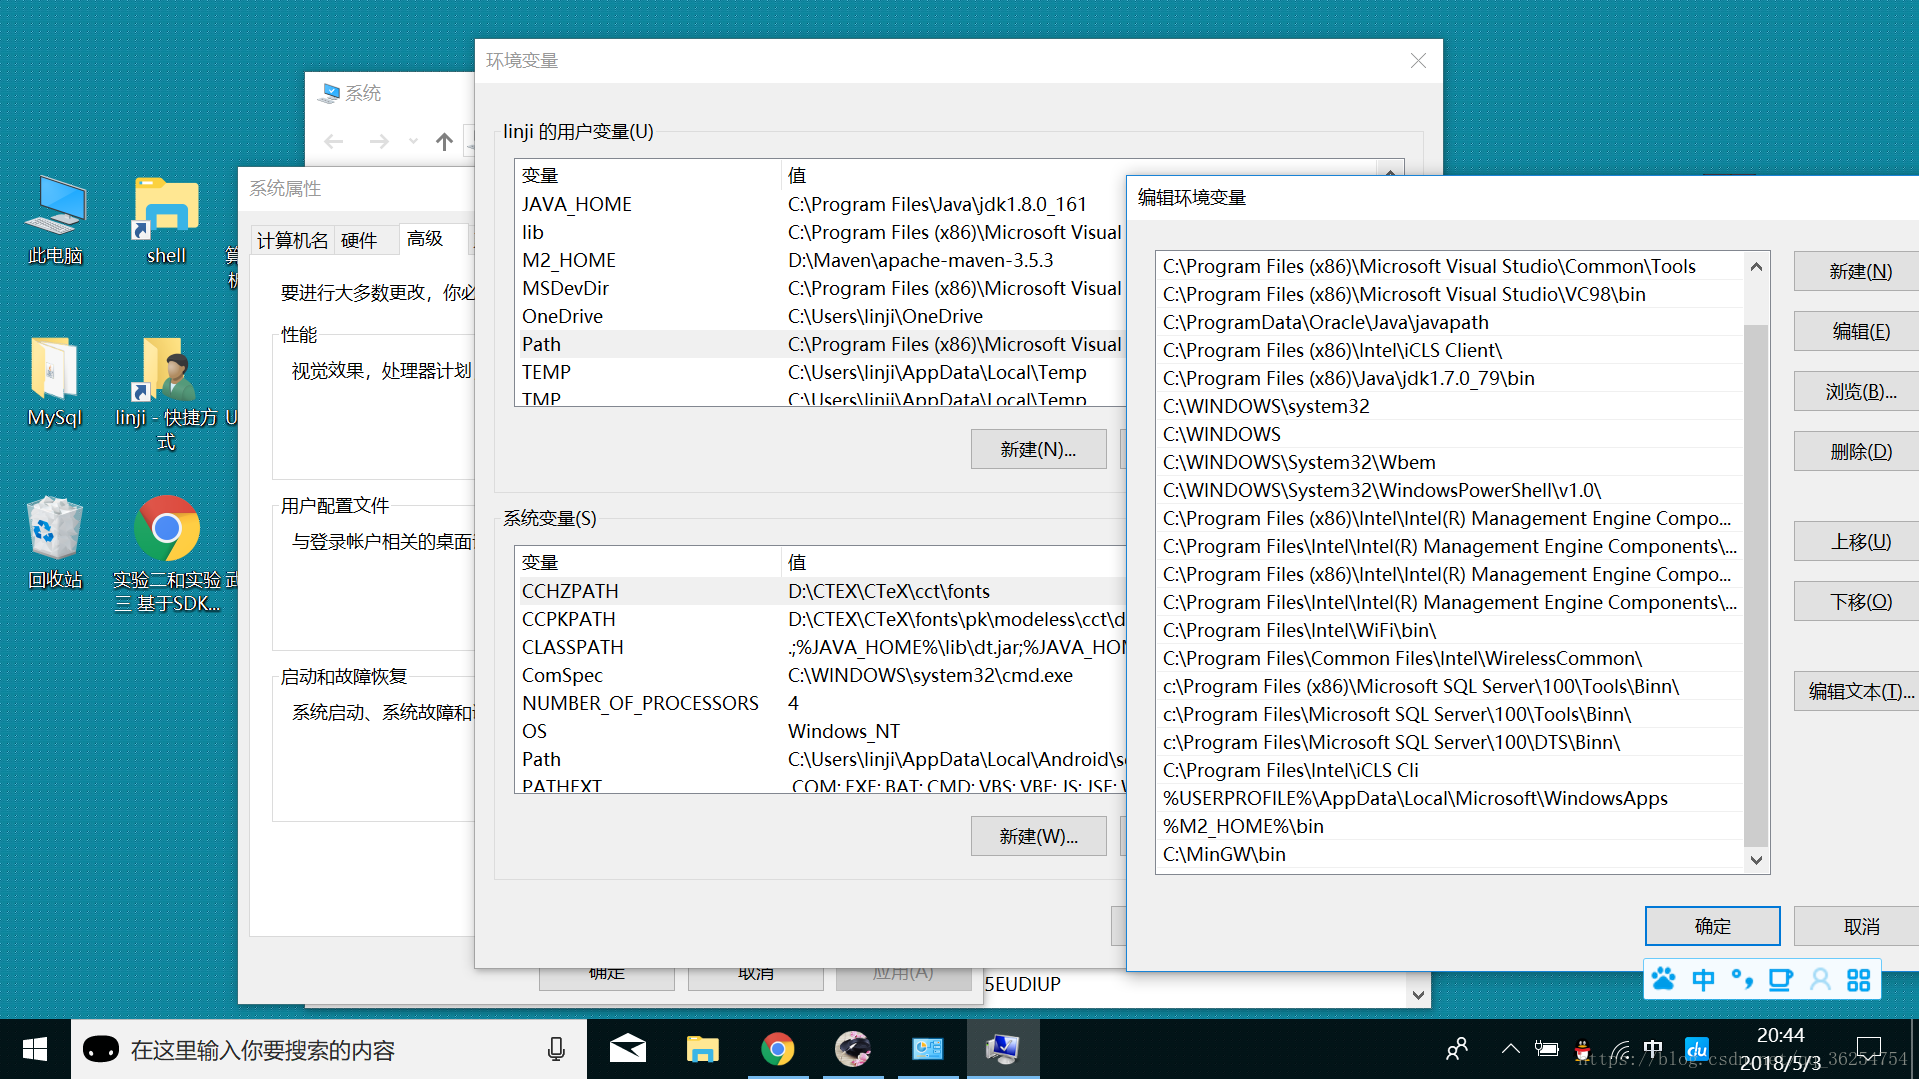Open IME toolbox grid icon
1919x1079 pixels.
tap(1858, 979)
